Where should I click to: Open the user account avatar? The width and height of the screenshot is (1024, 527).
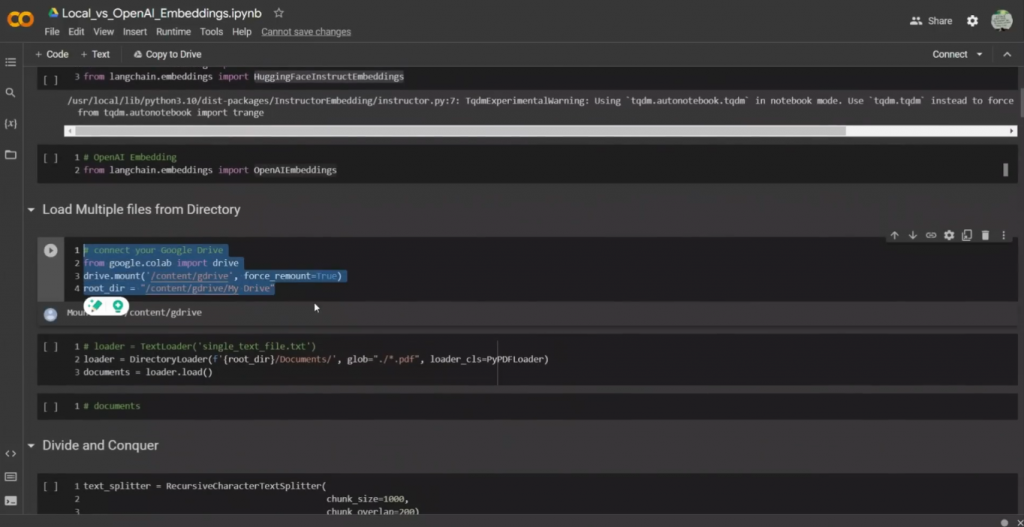pos(1001,21)
